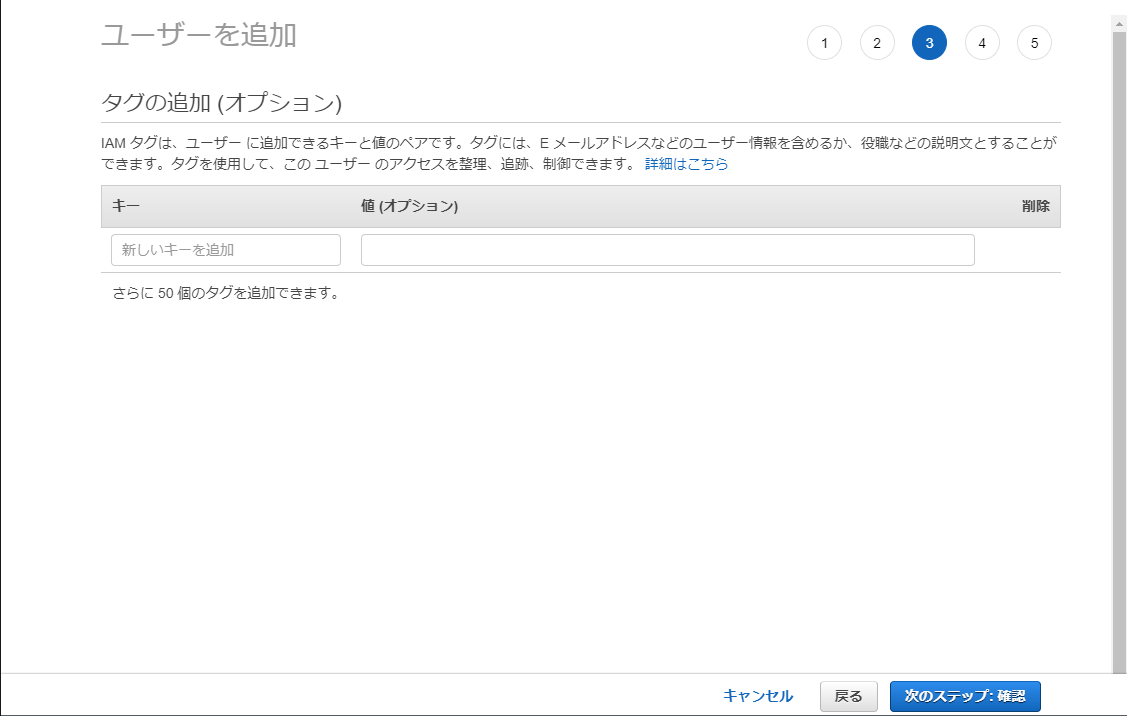Focus the 新しいキーを追加 key field
This screenshot has height=716, width=1127.
tap(226, 249)
